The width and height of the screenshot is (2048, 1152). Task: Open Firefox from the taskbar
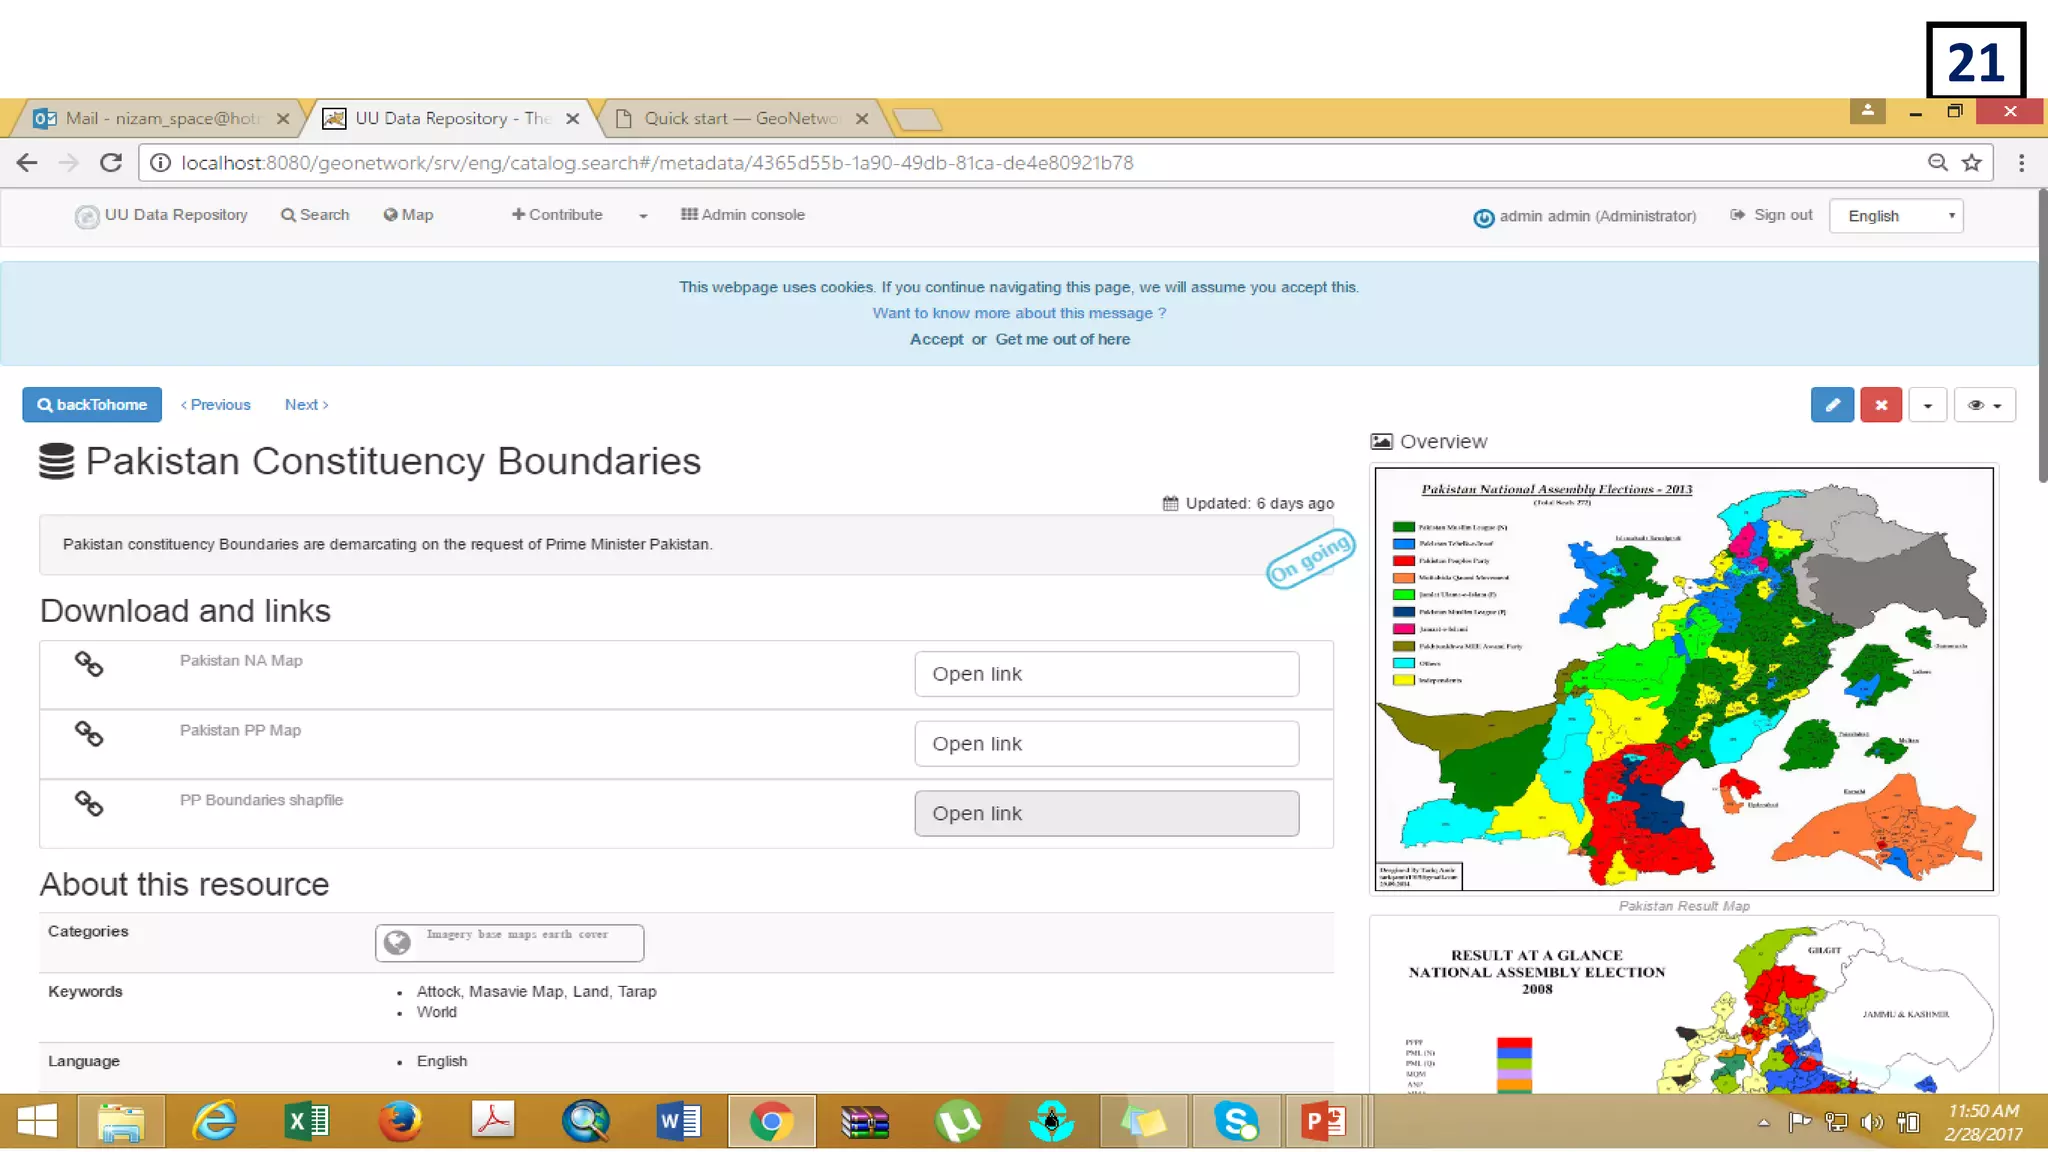pyautogui.click(x=400, y=1122)
